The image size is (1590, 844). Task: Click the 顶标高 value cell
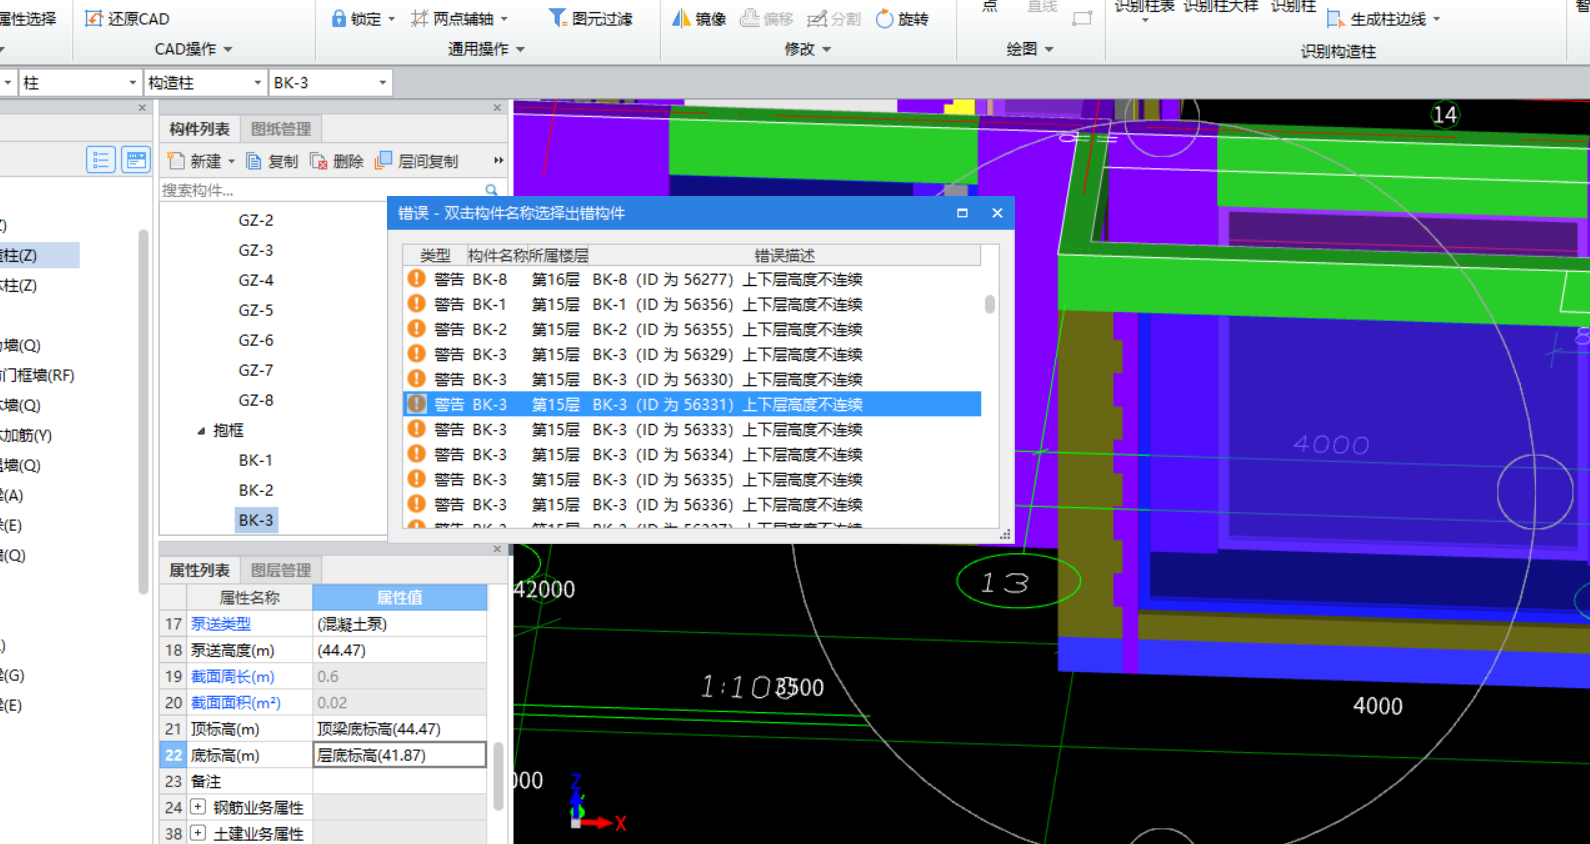(400, 729)
